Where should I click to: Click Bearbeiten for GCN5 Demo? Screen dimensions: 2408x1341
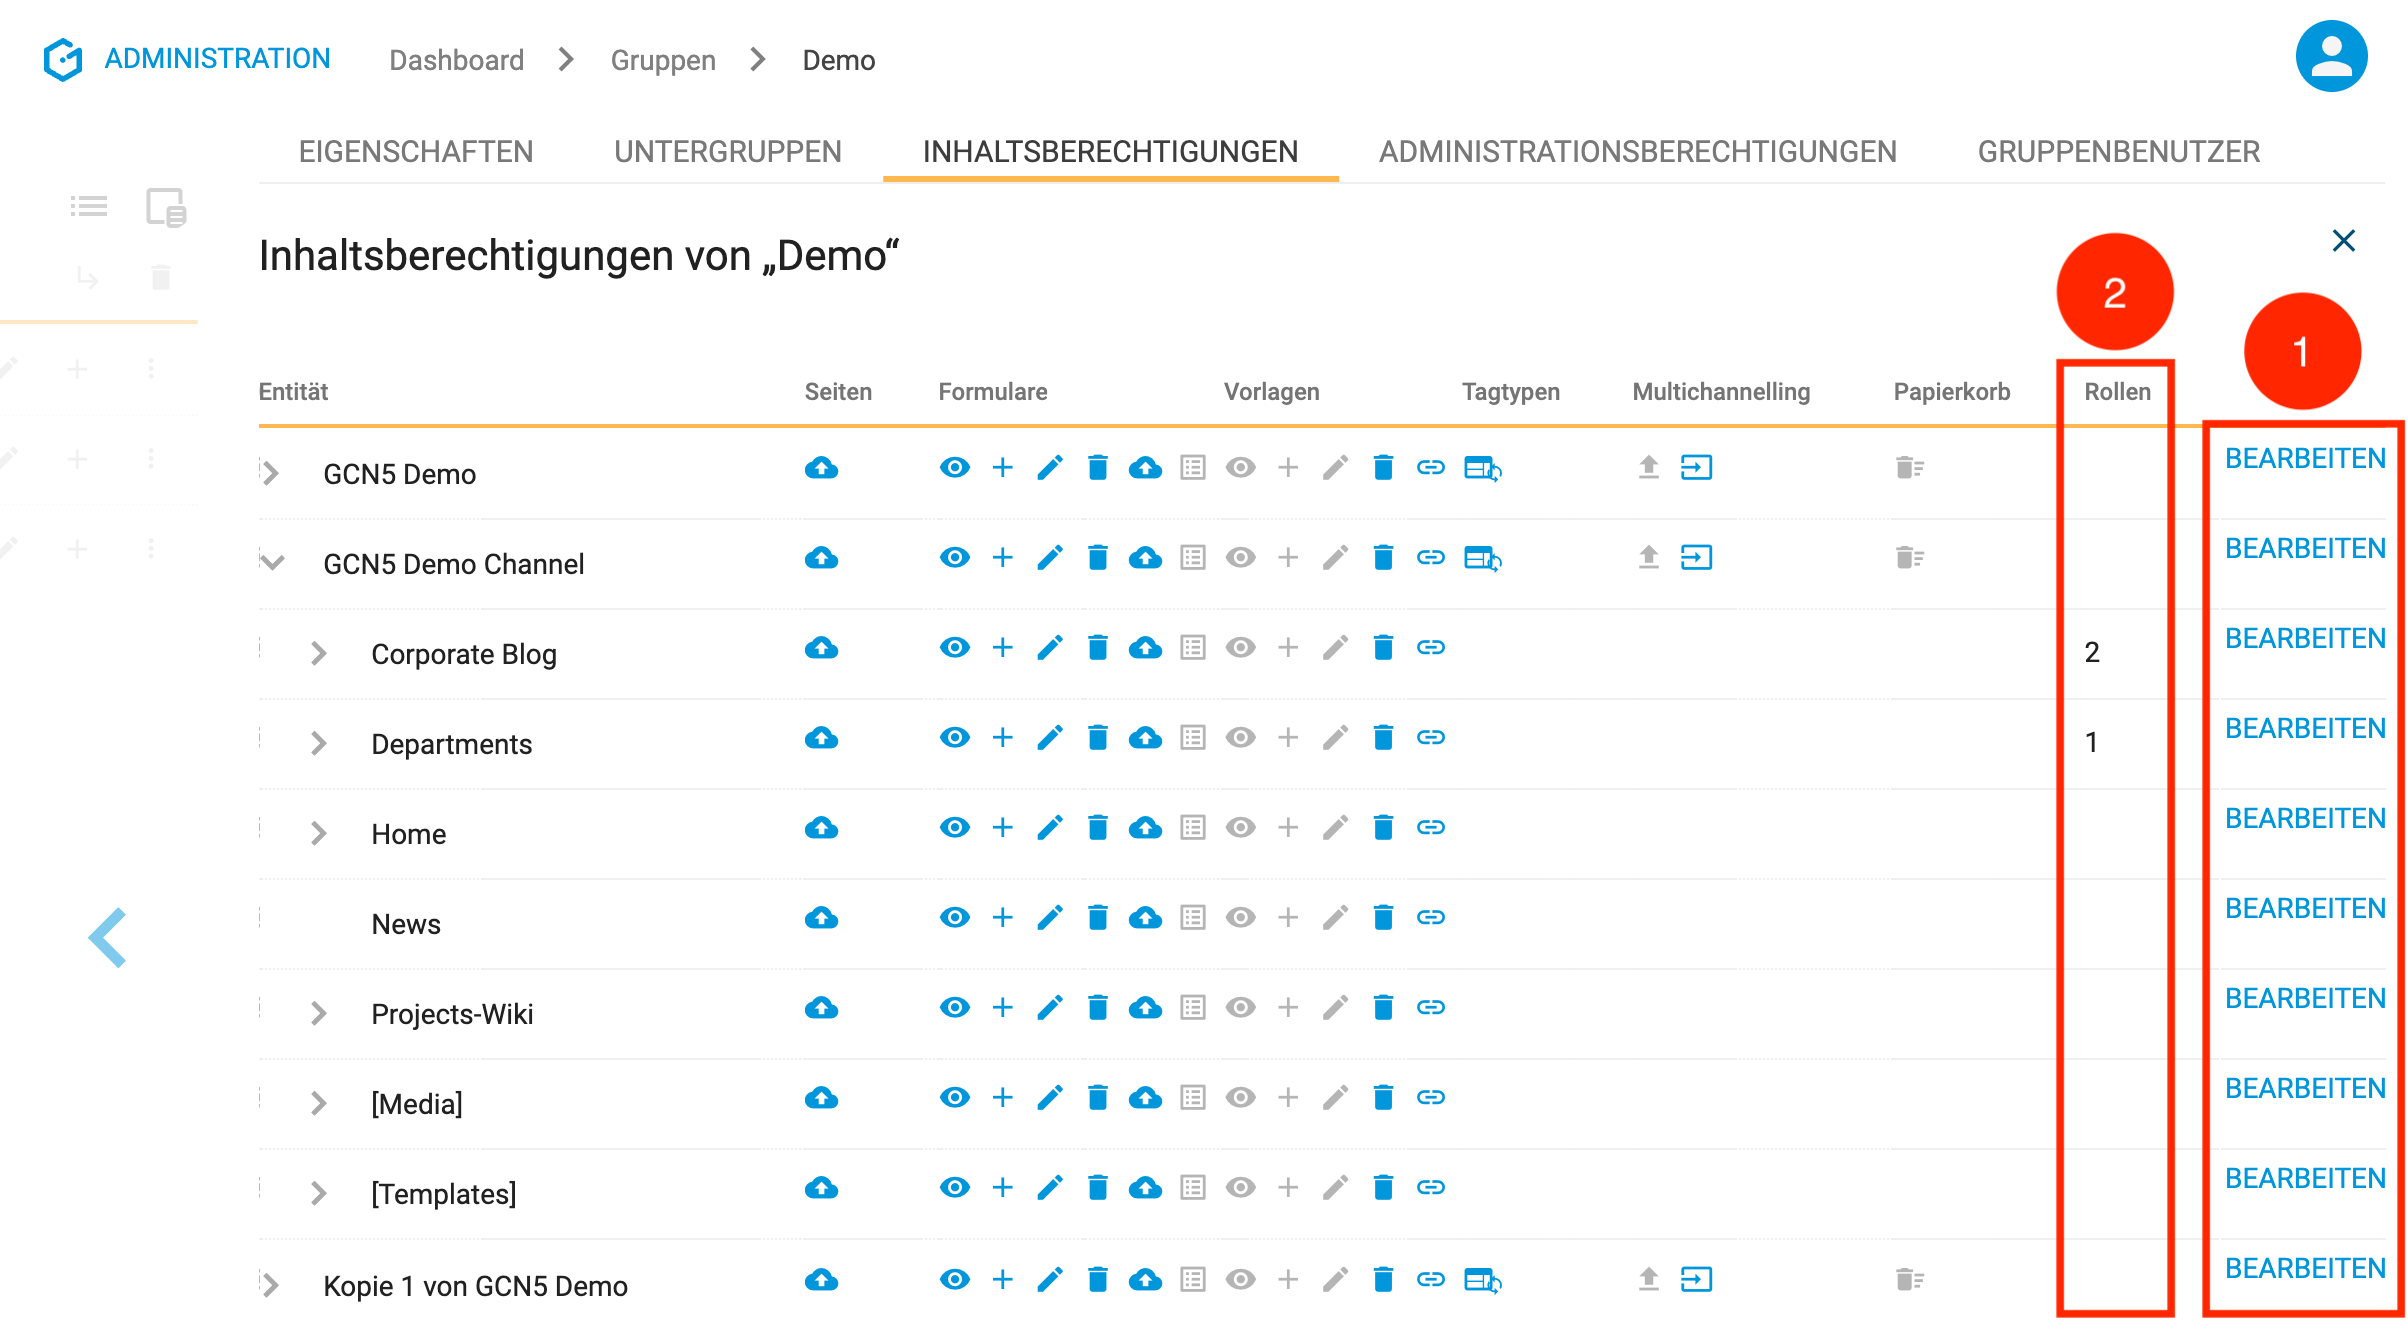click(2305, 458)
